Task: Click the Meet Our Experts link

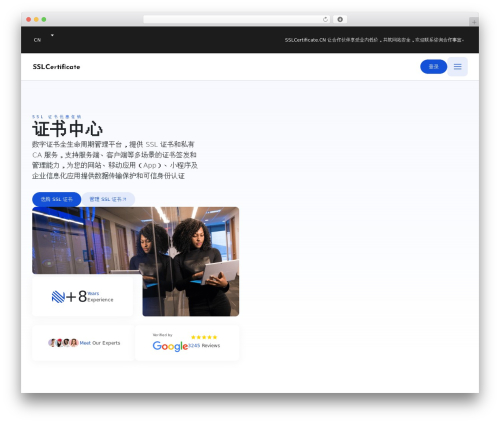Action: (100, 343)
